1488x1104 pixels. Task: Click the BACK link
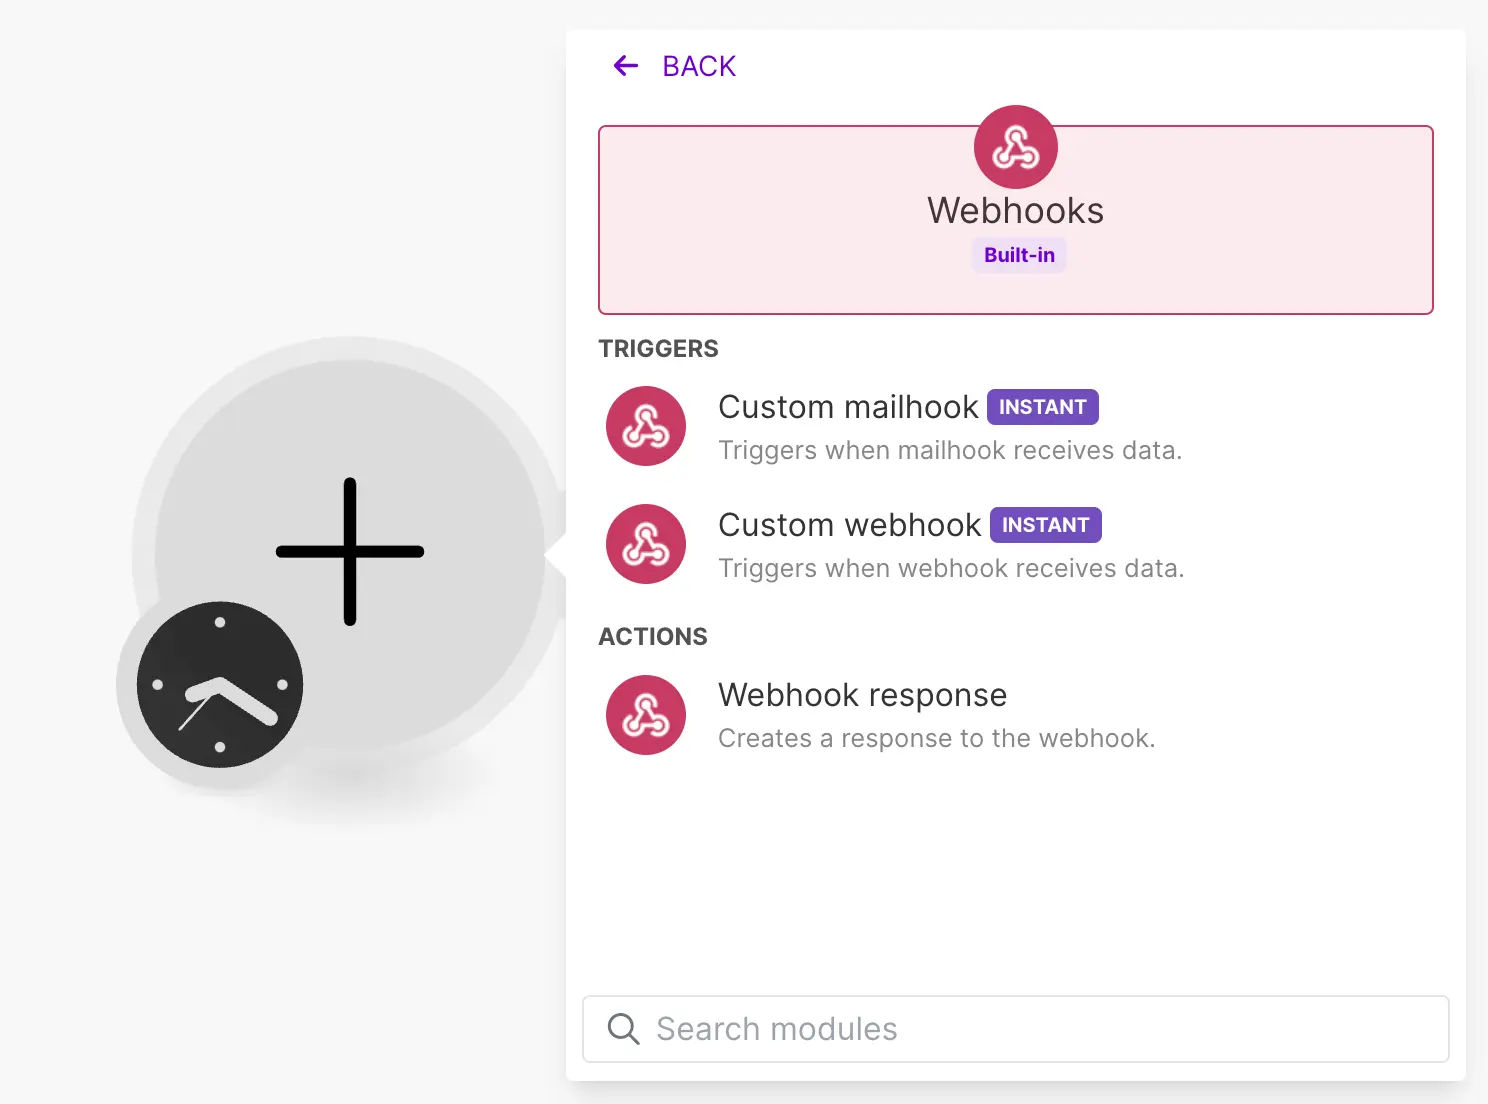point(698,66)
